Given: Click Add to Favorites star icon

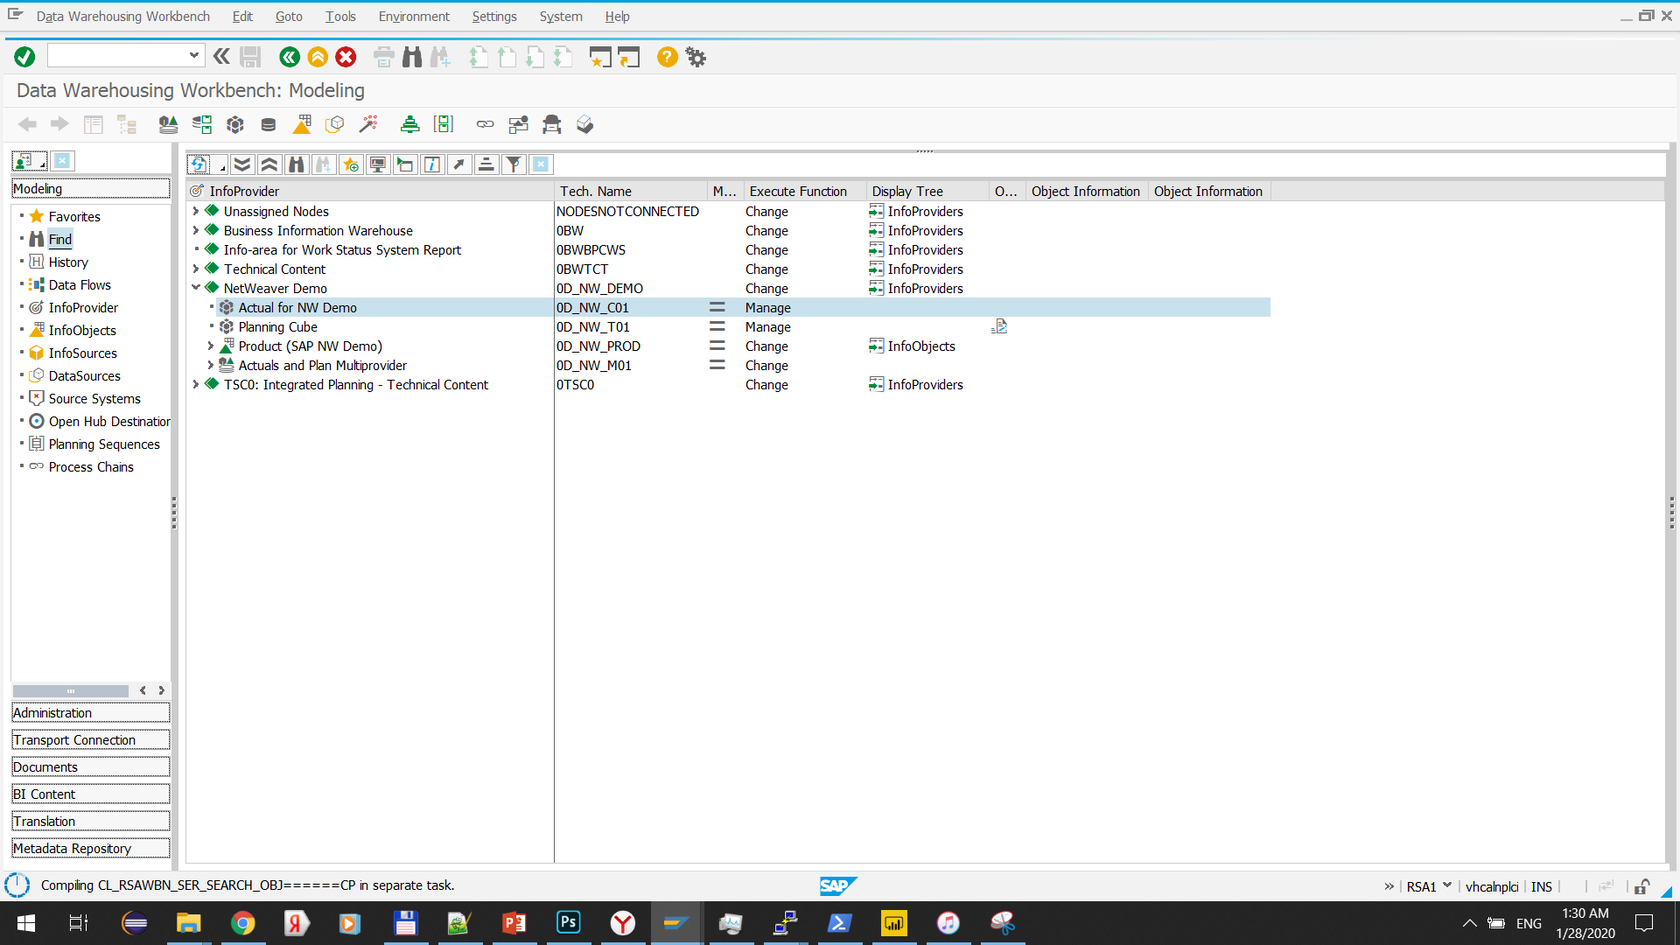Looking at the screenshot, I should point(350,164).
